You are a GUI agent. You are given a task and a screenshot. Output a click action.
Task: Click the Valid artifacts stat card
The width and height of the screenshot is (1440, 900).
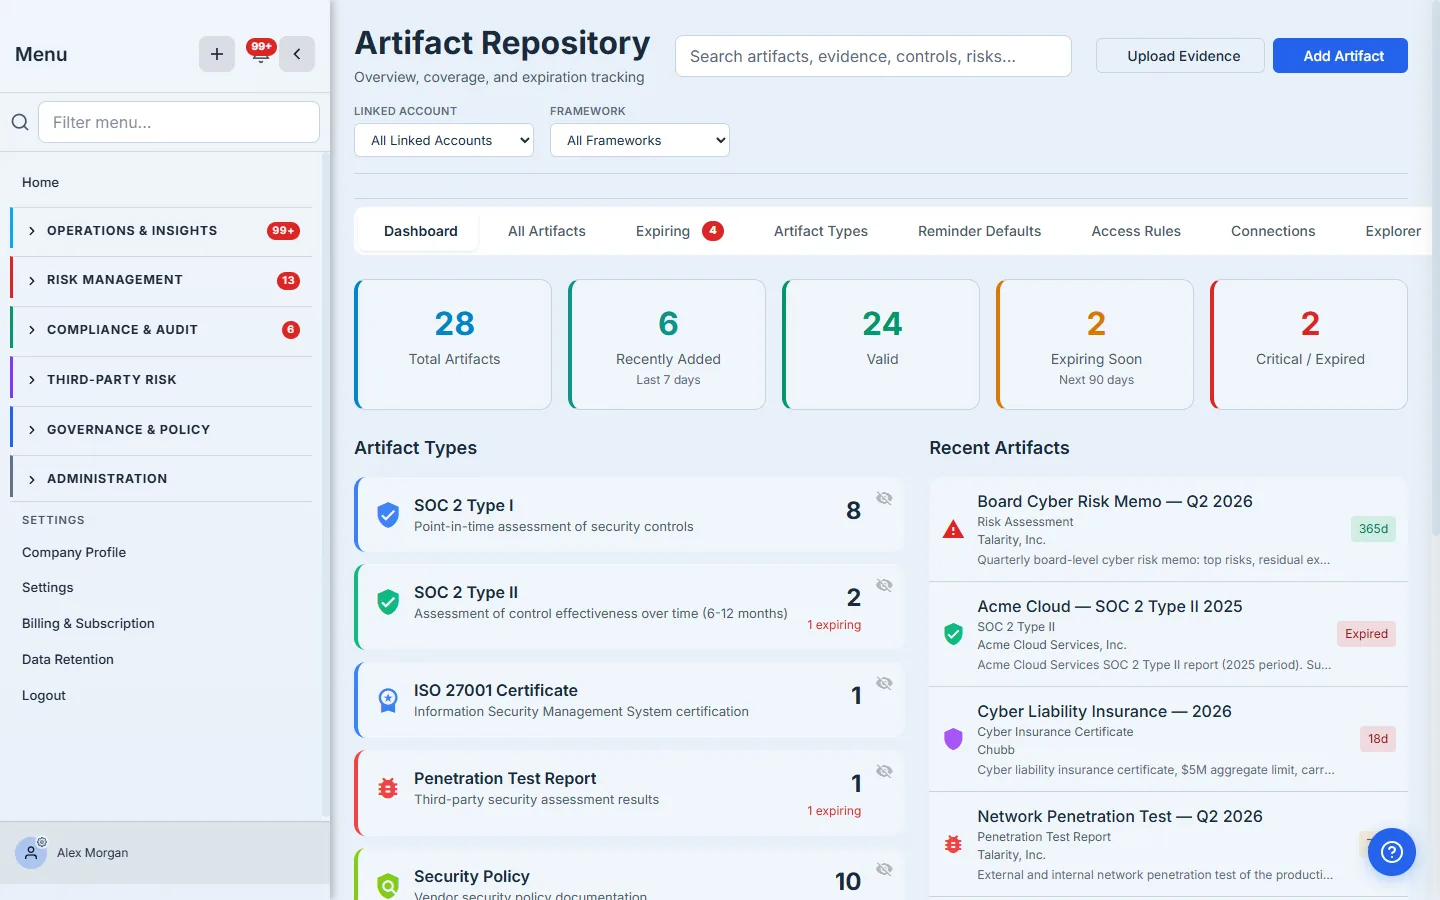click(x=881, y=344)
